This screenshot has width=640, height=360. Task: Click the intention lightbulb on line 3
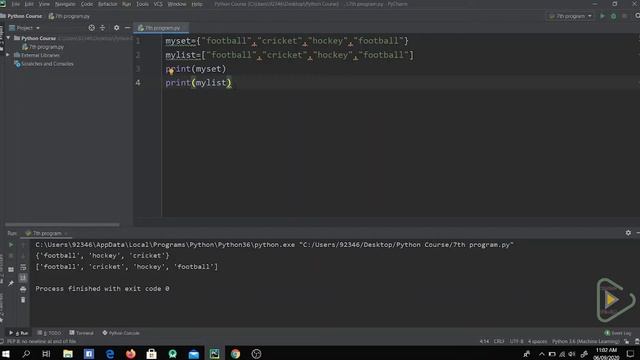coord(171,71)
